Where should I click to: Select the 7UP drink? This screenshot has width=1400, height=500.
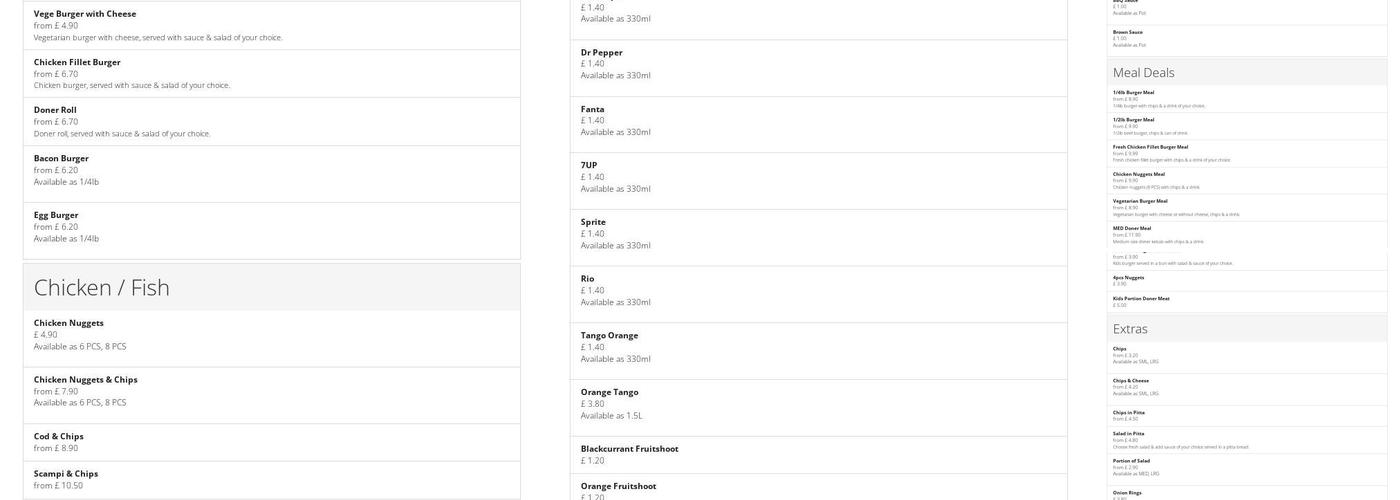click(589, 166)
